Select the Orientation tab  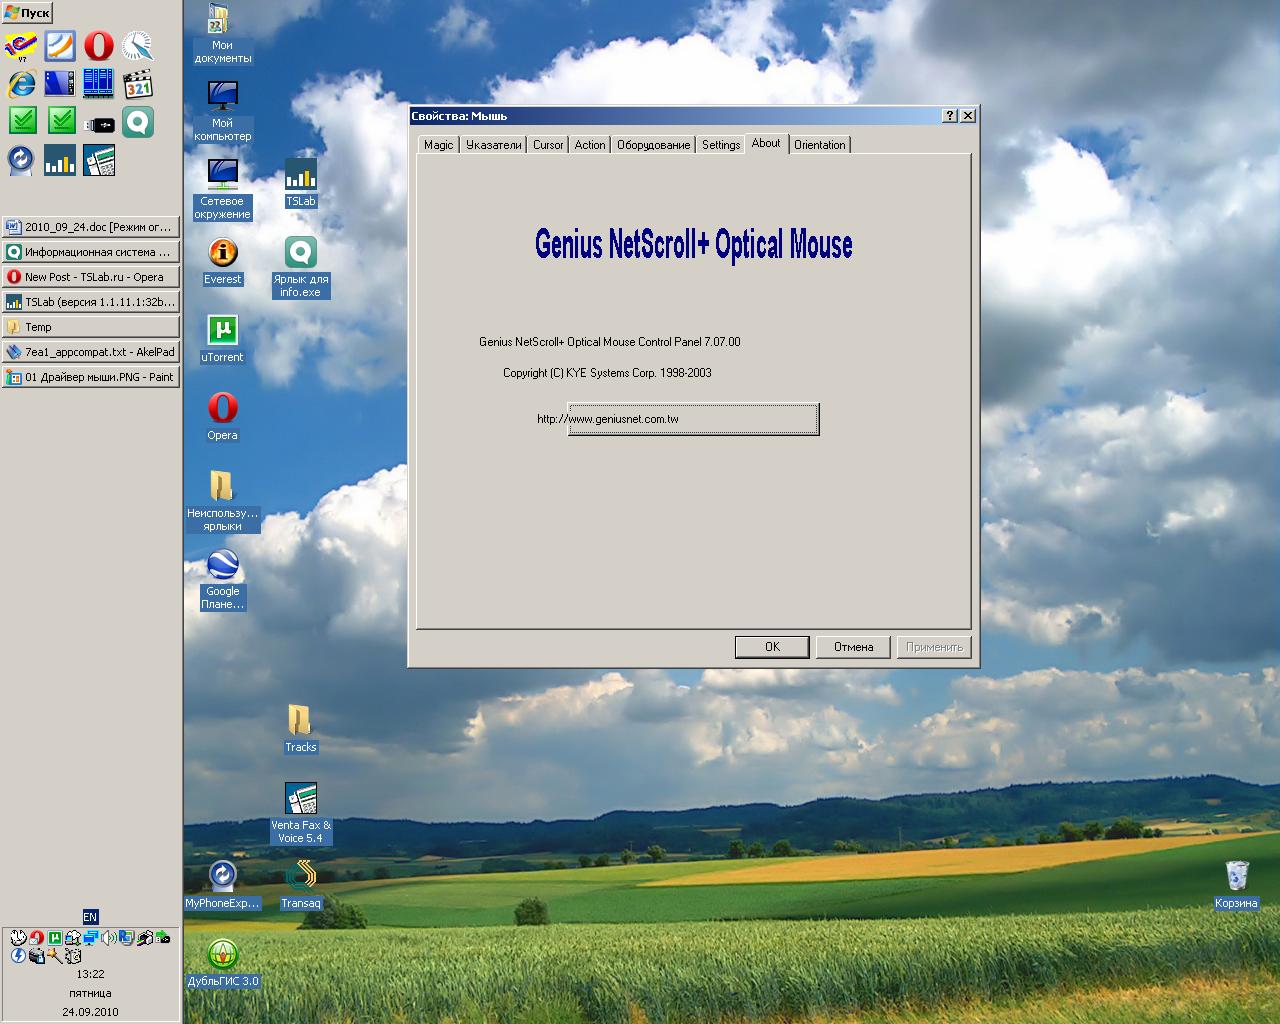(819, 145)
